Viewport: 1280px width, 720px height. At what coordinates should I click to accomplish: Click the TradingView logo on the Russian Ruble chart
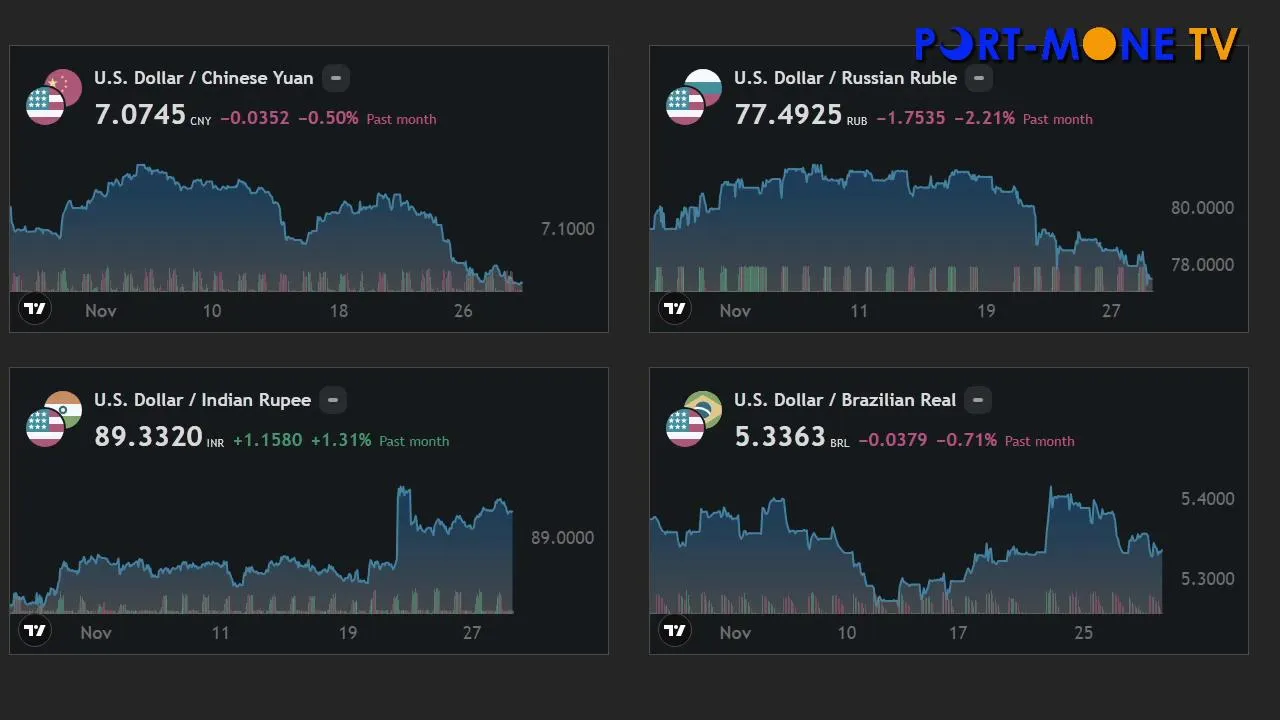675,308
